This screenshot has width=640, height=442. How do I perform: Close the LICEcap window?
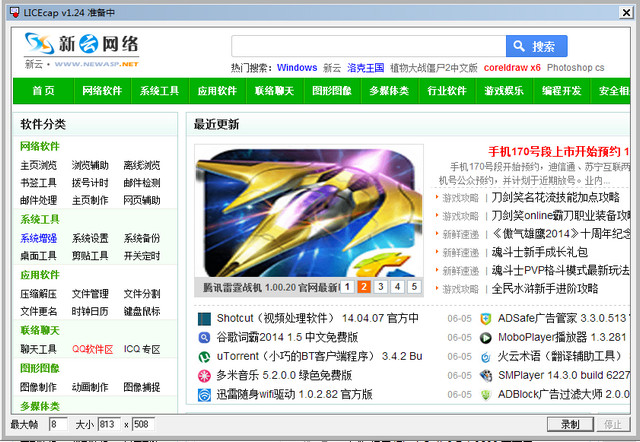click(626, 13)
